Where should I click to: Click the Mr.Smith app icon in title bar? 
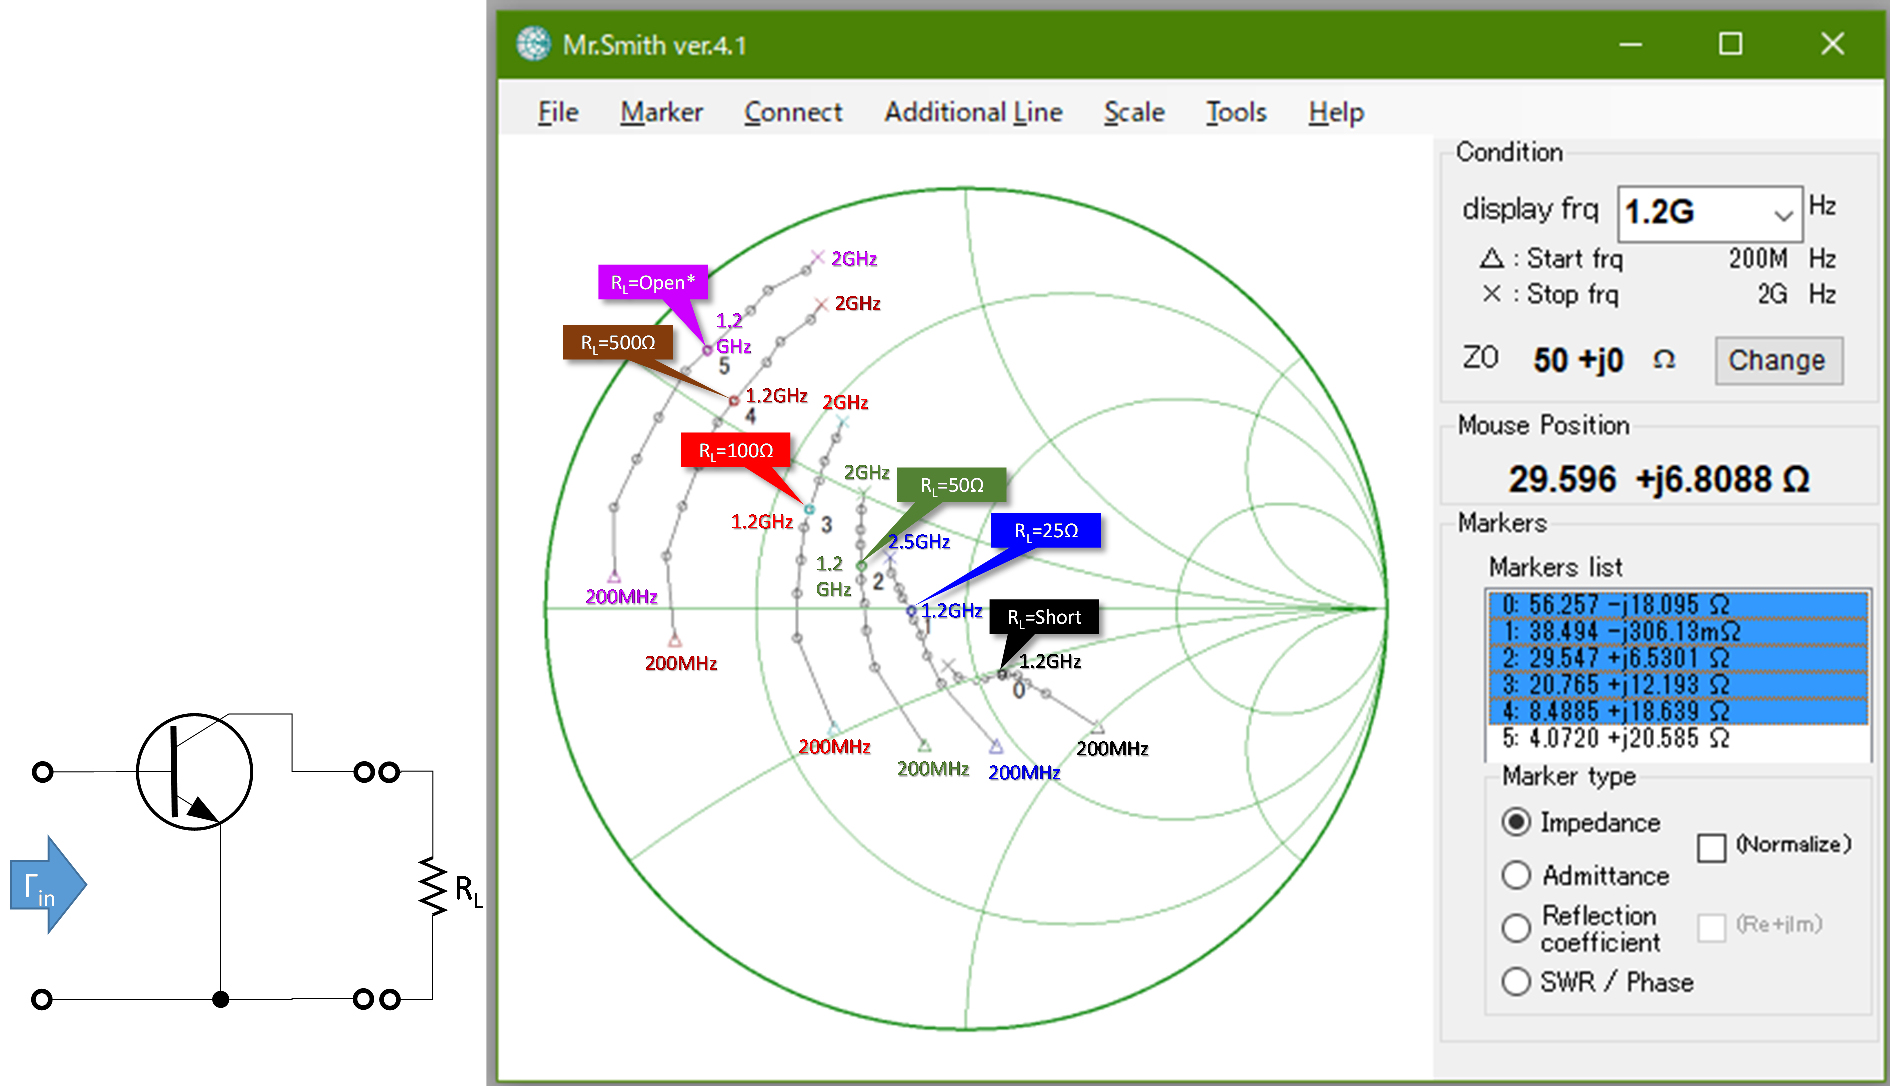coord(533,44)
